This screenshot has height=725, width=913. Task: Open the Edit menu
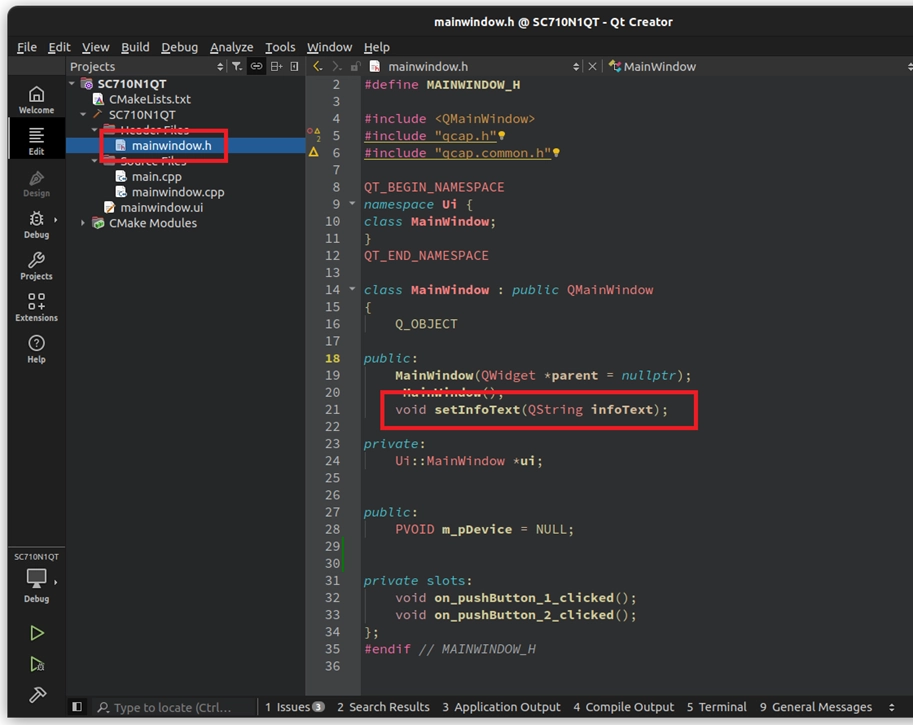click(x=59, y=47)
